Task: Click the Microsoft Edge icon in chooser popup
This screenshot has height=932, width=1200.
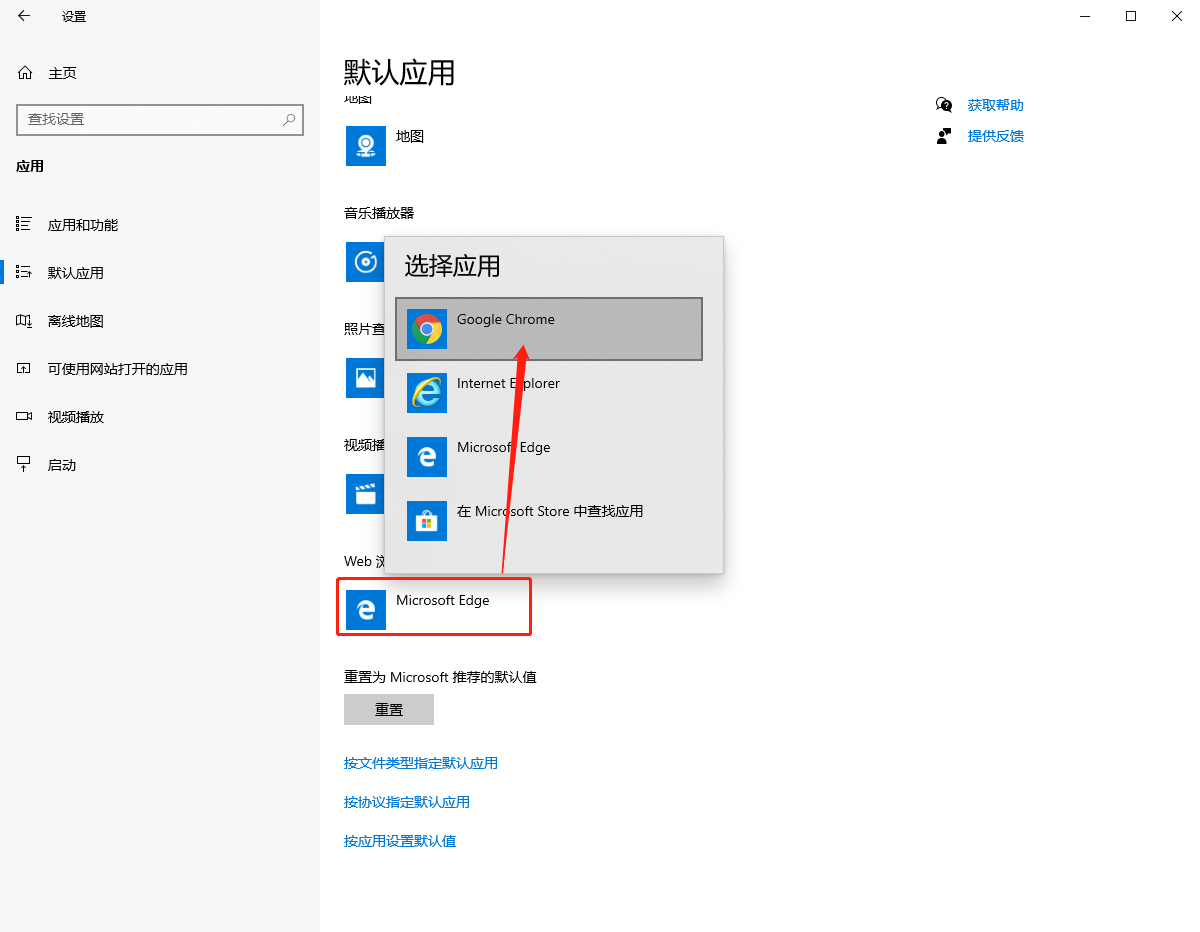Action: click(x=427, y=457)
